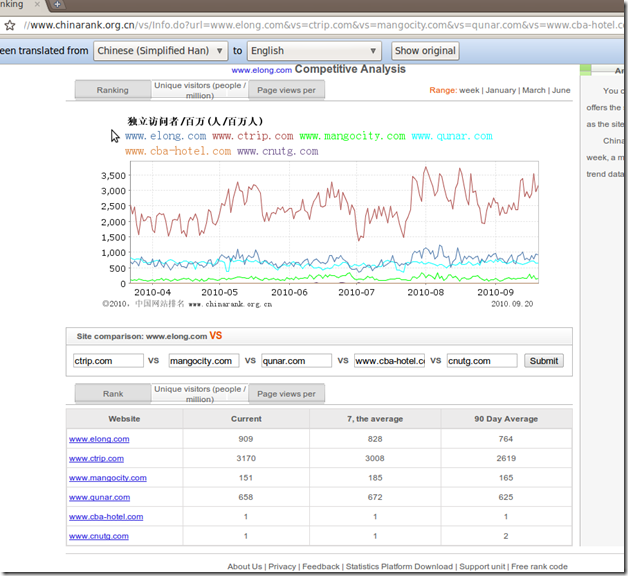Click the Show original button
The height and width of the screenshot is (576, 628).
[x=424, y=50]
